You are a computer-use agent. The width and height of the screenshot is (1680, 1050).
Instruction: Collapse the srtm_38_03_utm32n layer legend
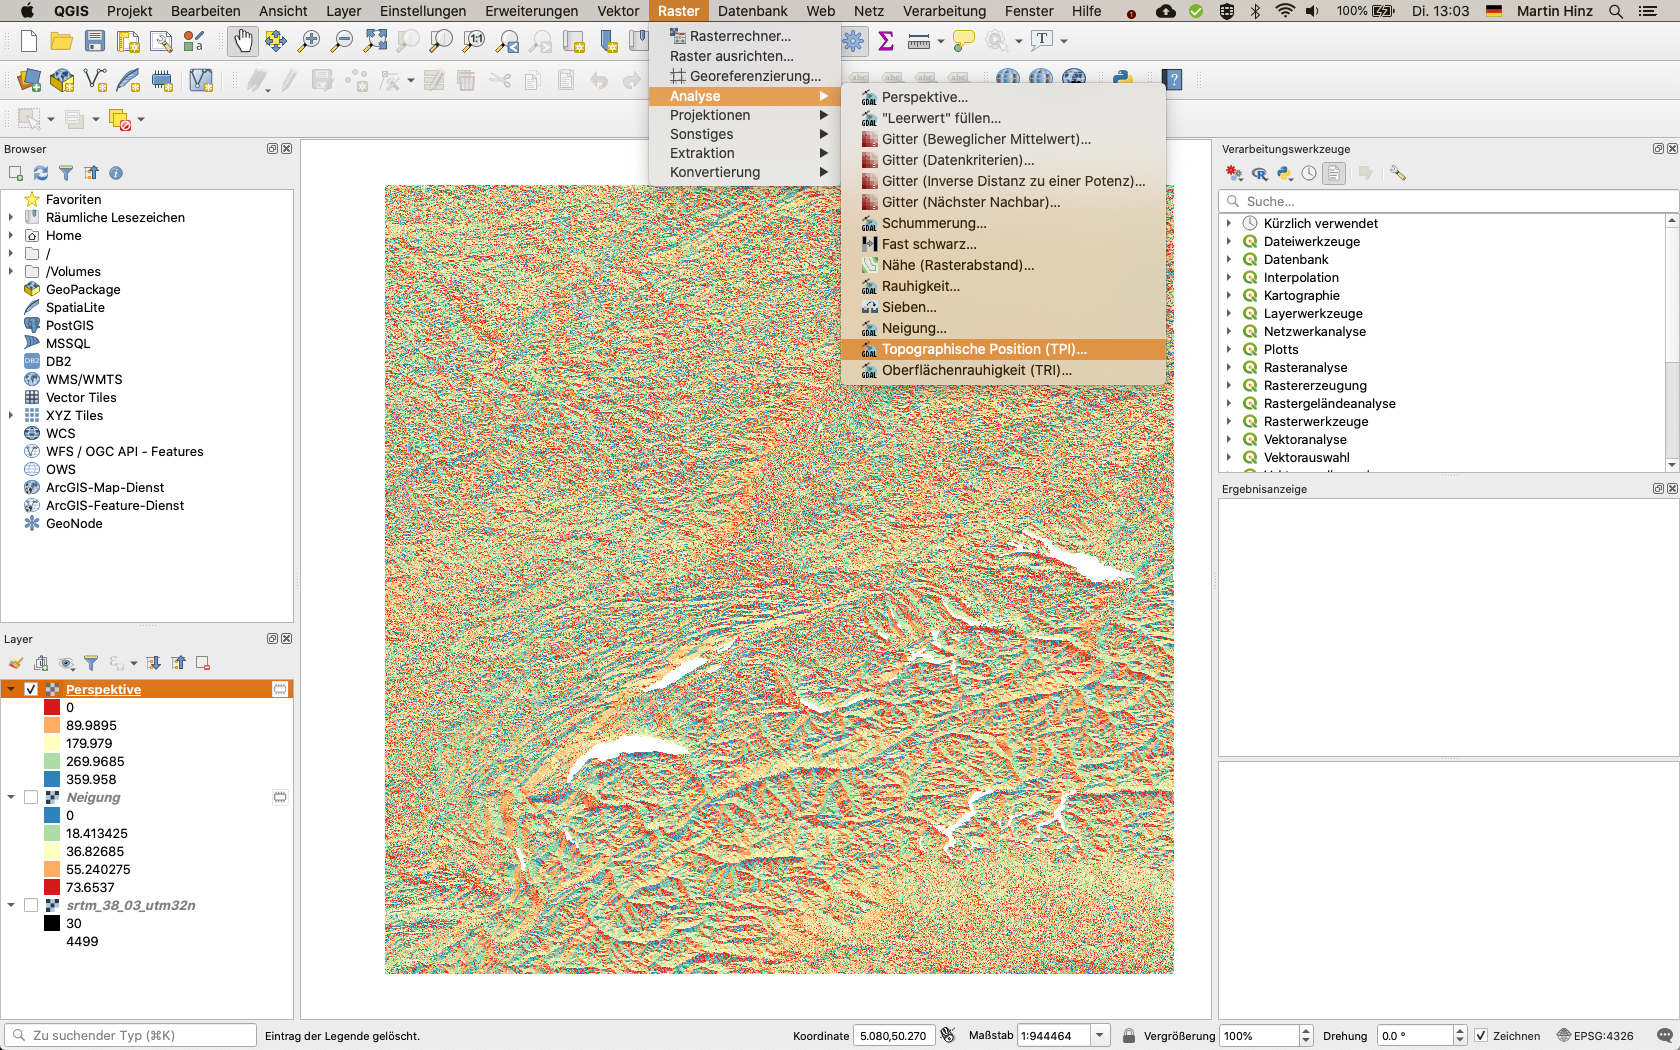[x=11, y=906]
